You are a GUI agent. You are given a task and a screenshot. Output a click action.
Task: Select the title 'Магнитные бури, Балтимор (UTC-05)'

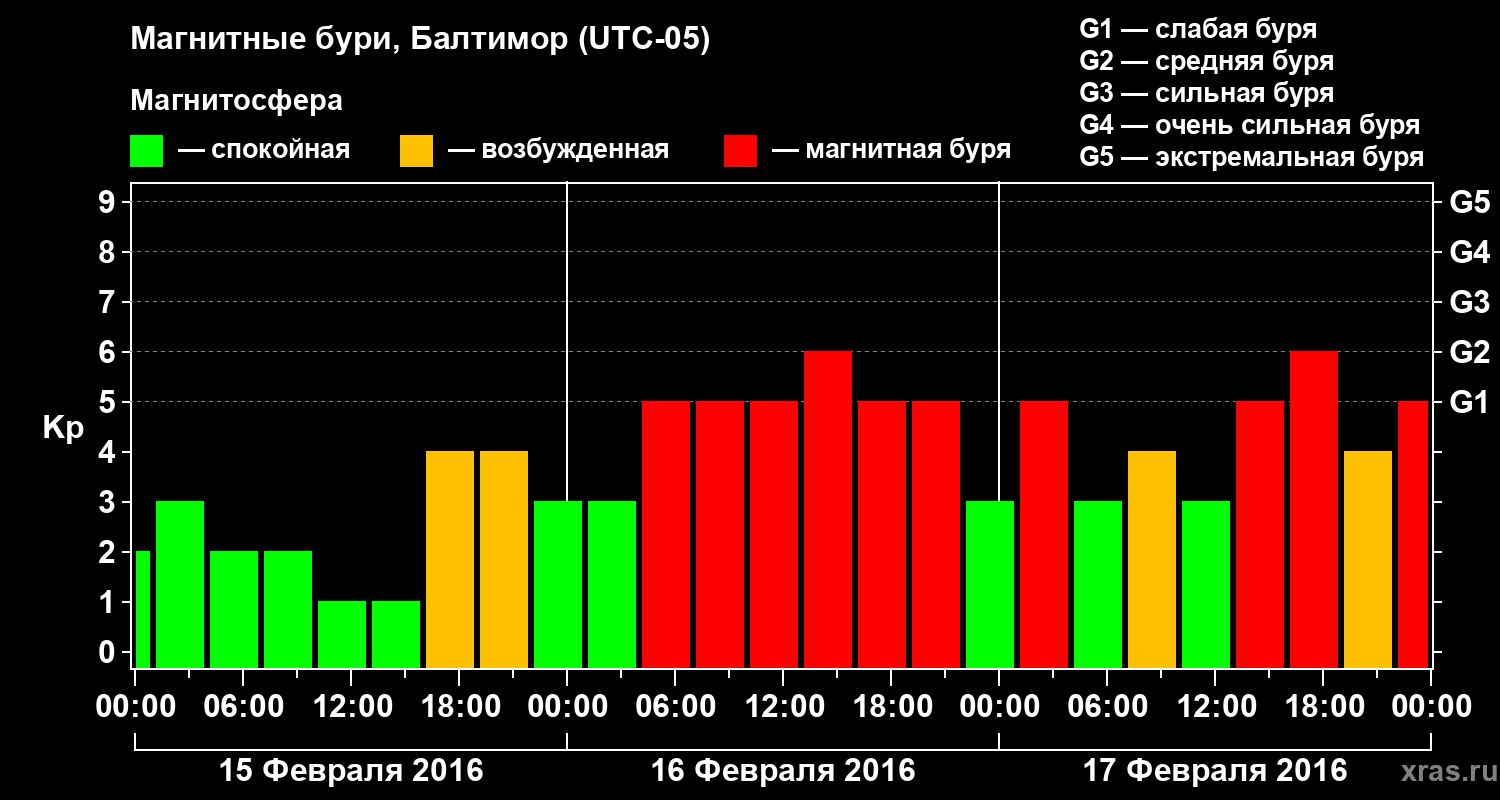pos(420,41)
